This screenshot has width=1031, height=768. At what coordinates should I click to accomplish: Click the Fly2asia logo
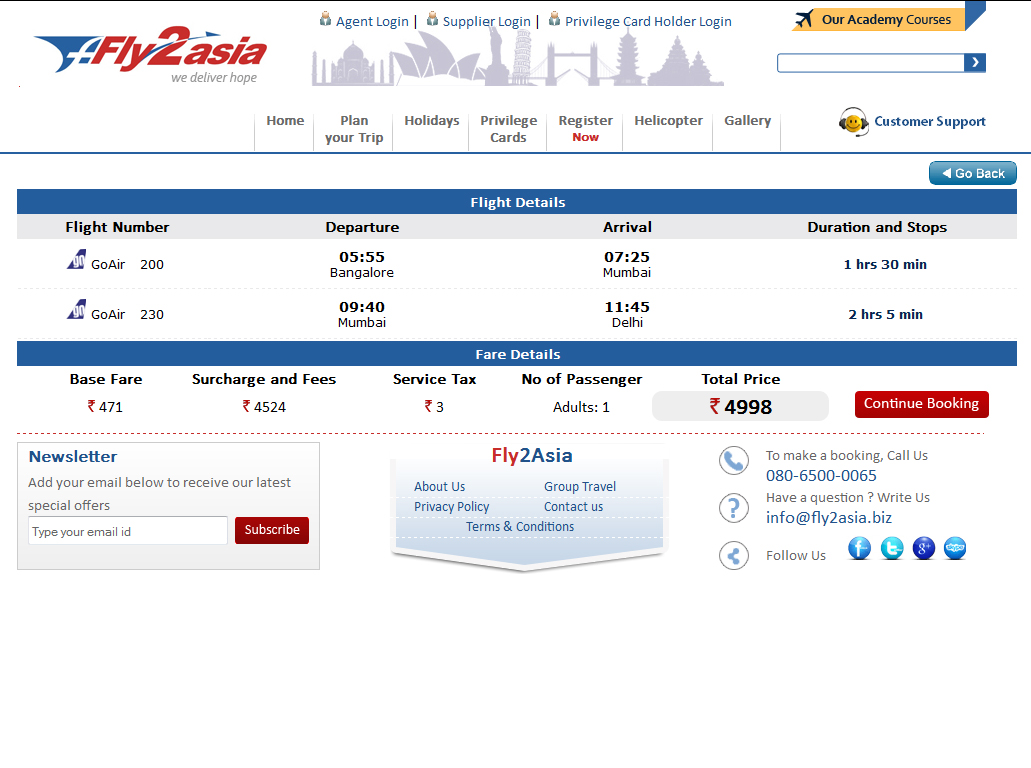tap(151, 55)
